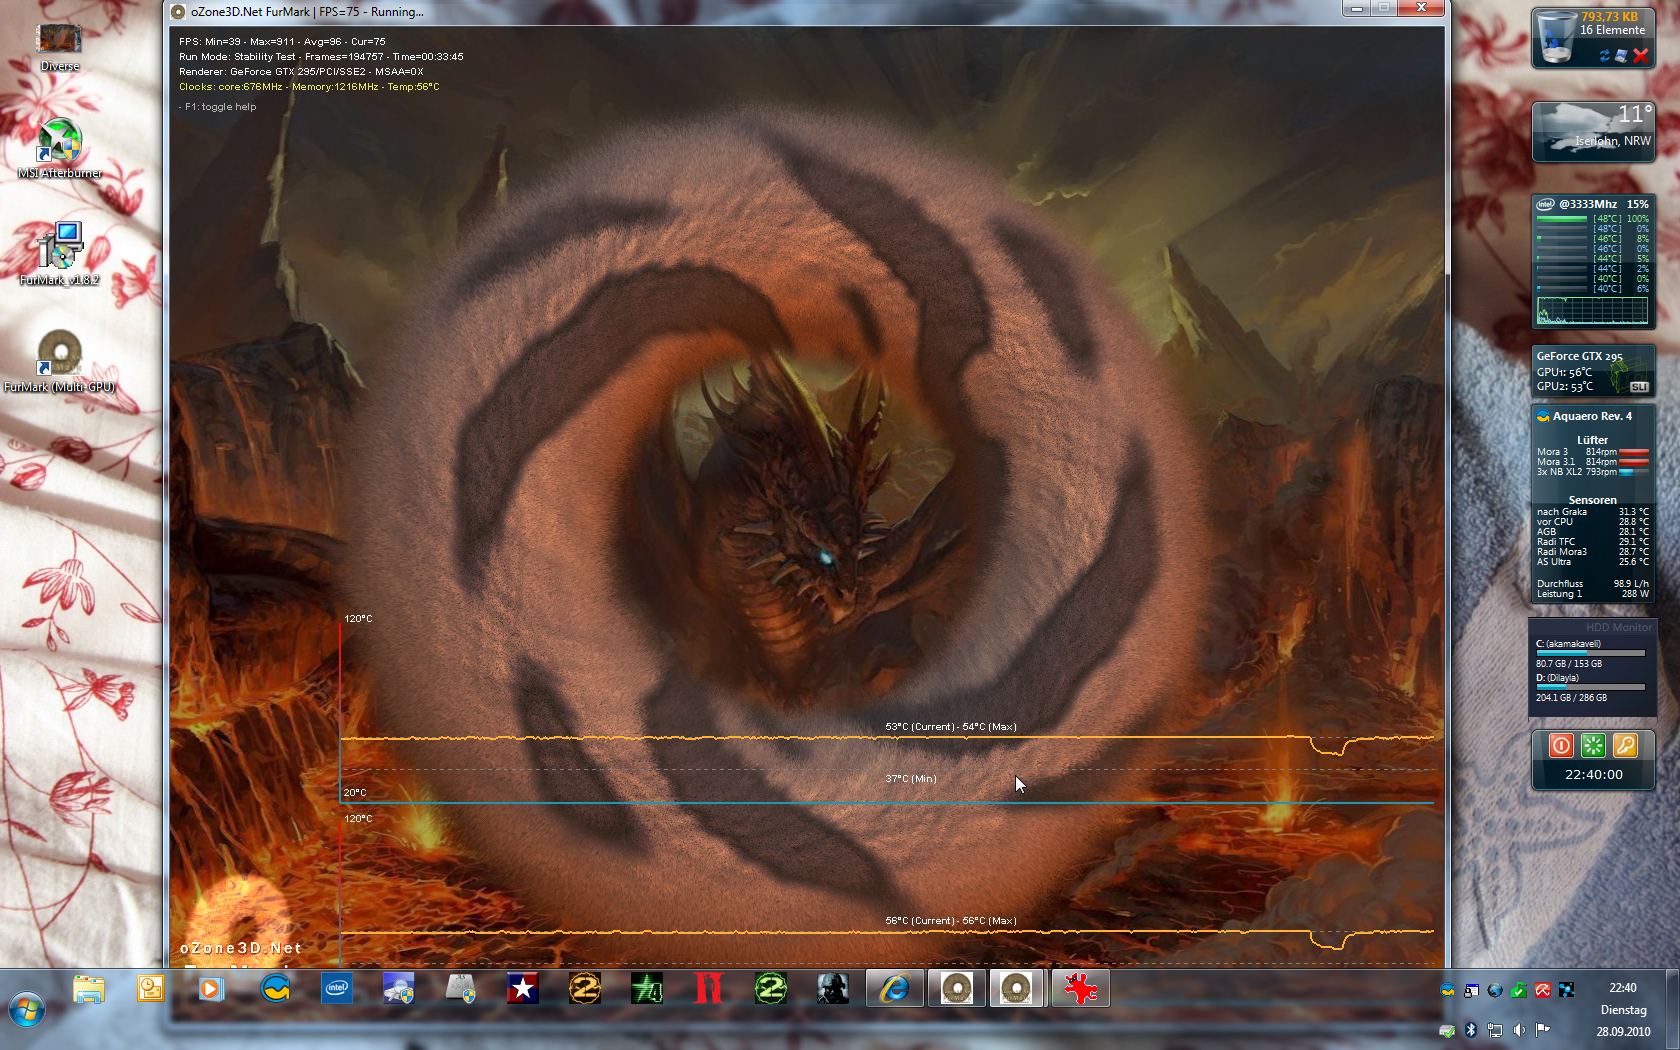Viewport: 1680px width, 1050px height.
Task: Click the 37°C (Min) temperature label
Action: click(x=910, y=779)
